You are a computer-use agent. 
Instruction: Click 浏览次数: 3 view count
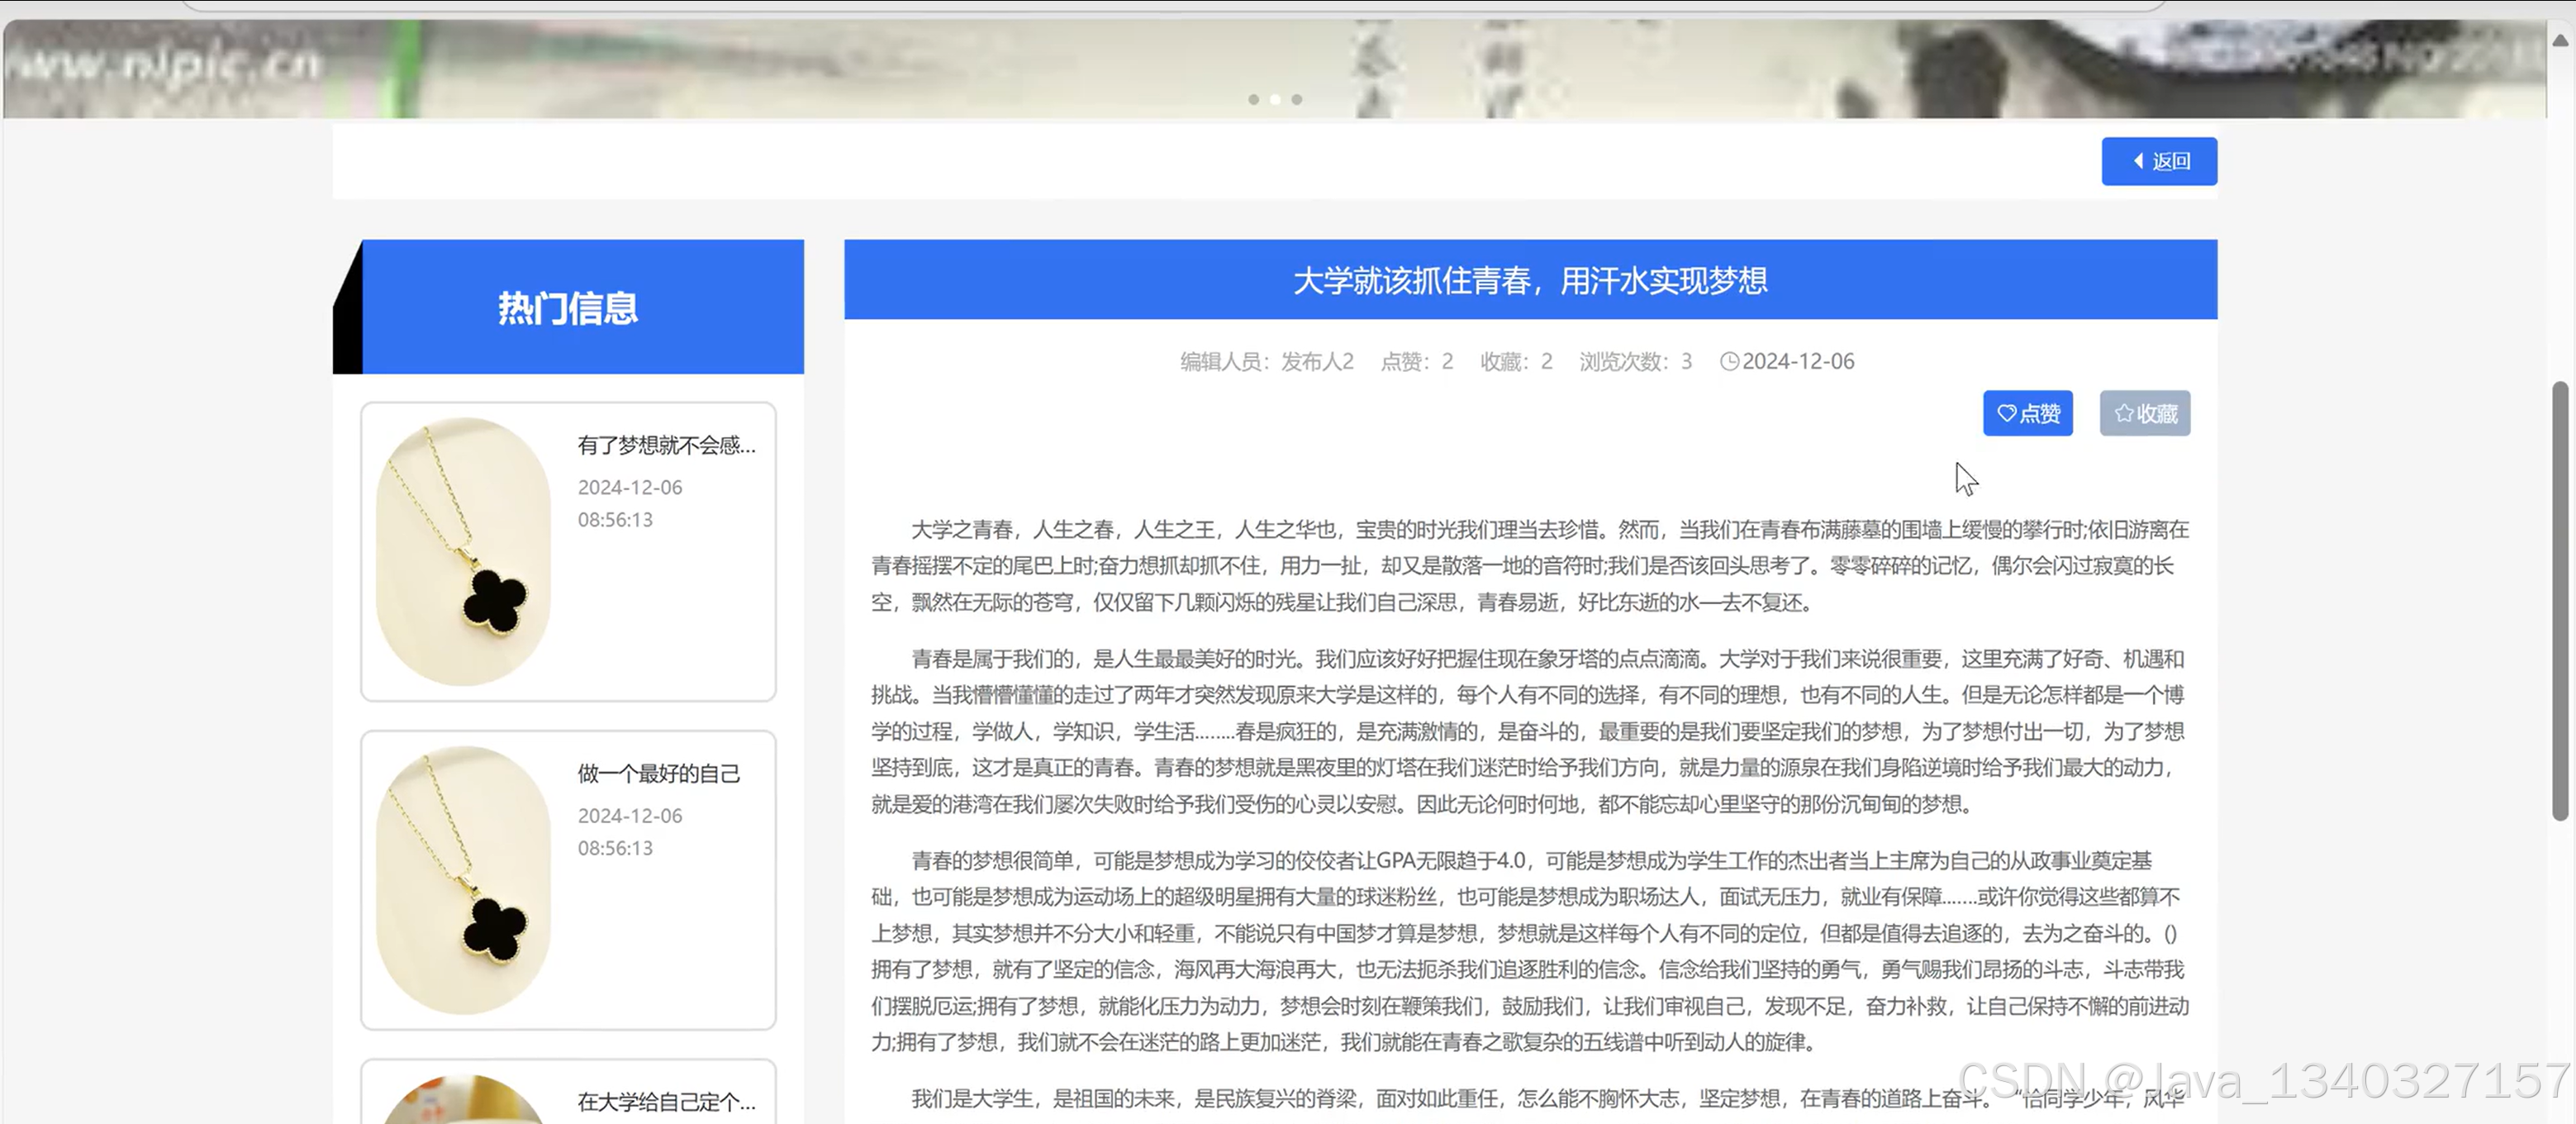pyautogui.click(x=1635, y=361)
